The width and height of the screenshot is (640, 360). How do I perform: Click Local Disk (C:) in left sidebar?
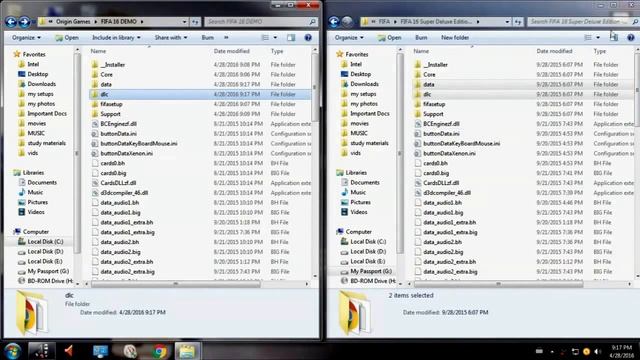[x=45, y=242]
